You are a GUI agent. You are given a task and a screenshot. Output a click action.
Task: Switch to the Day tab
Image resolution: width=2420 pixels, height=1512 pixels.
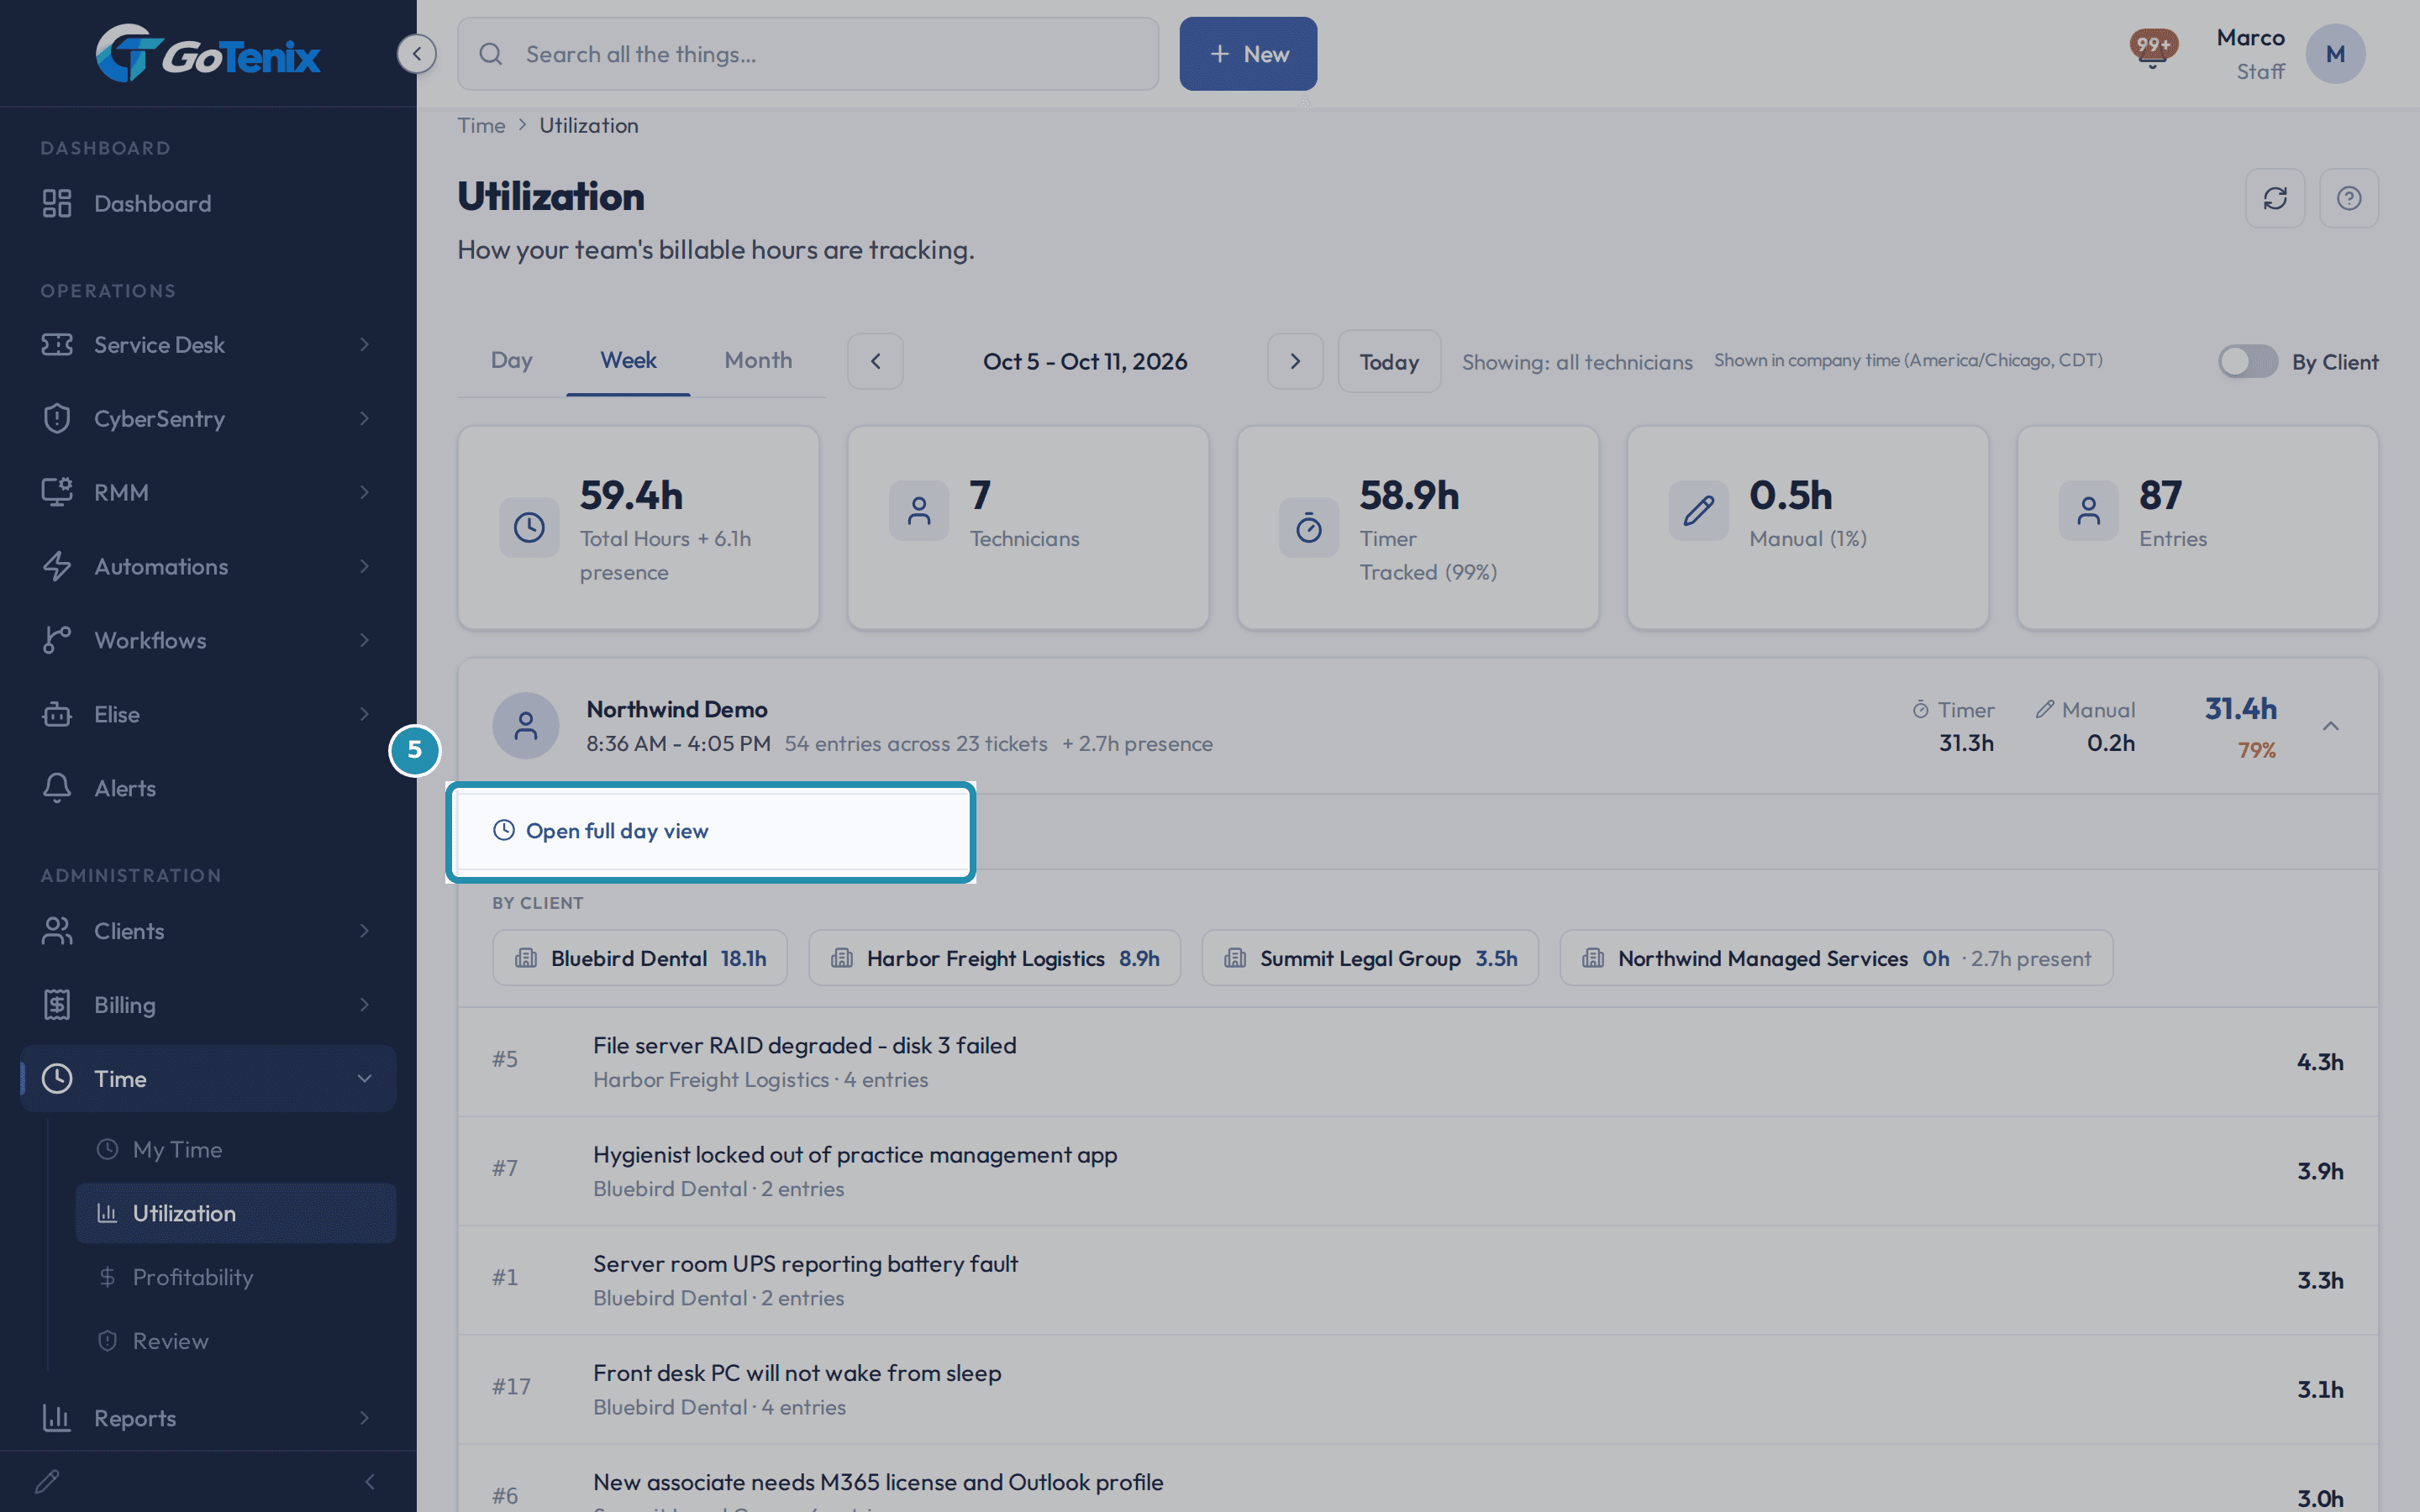pyautogui.click(x=511, y=360)
